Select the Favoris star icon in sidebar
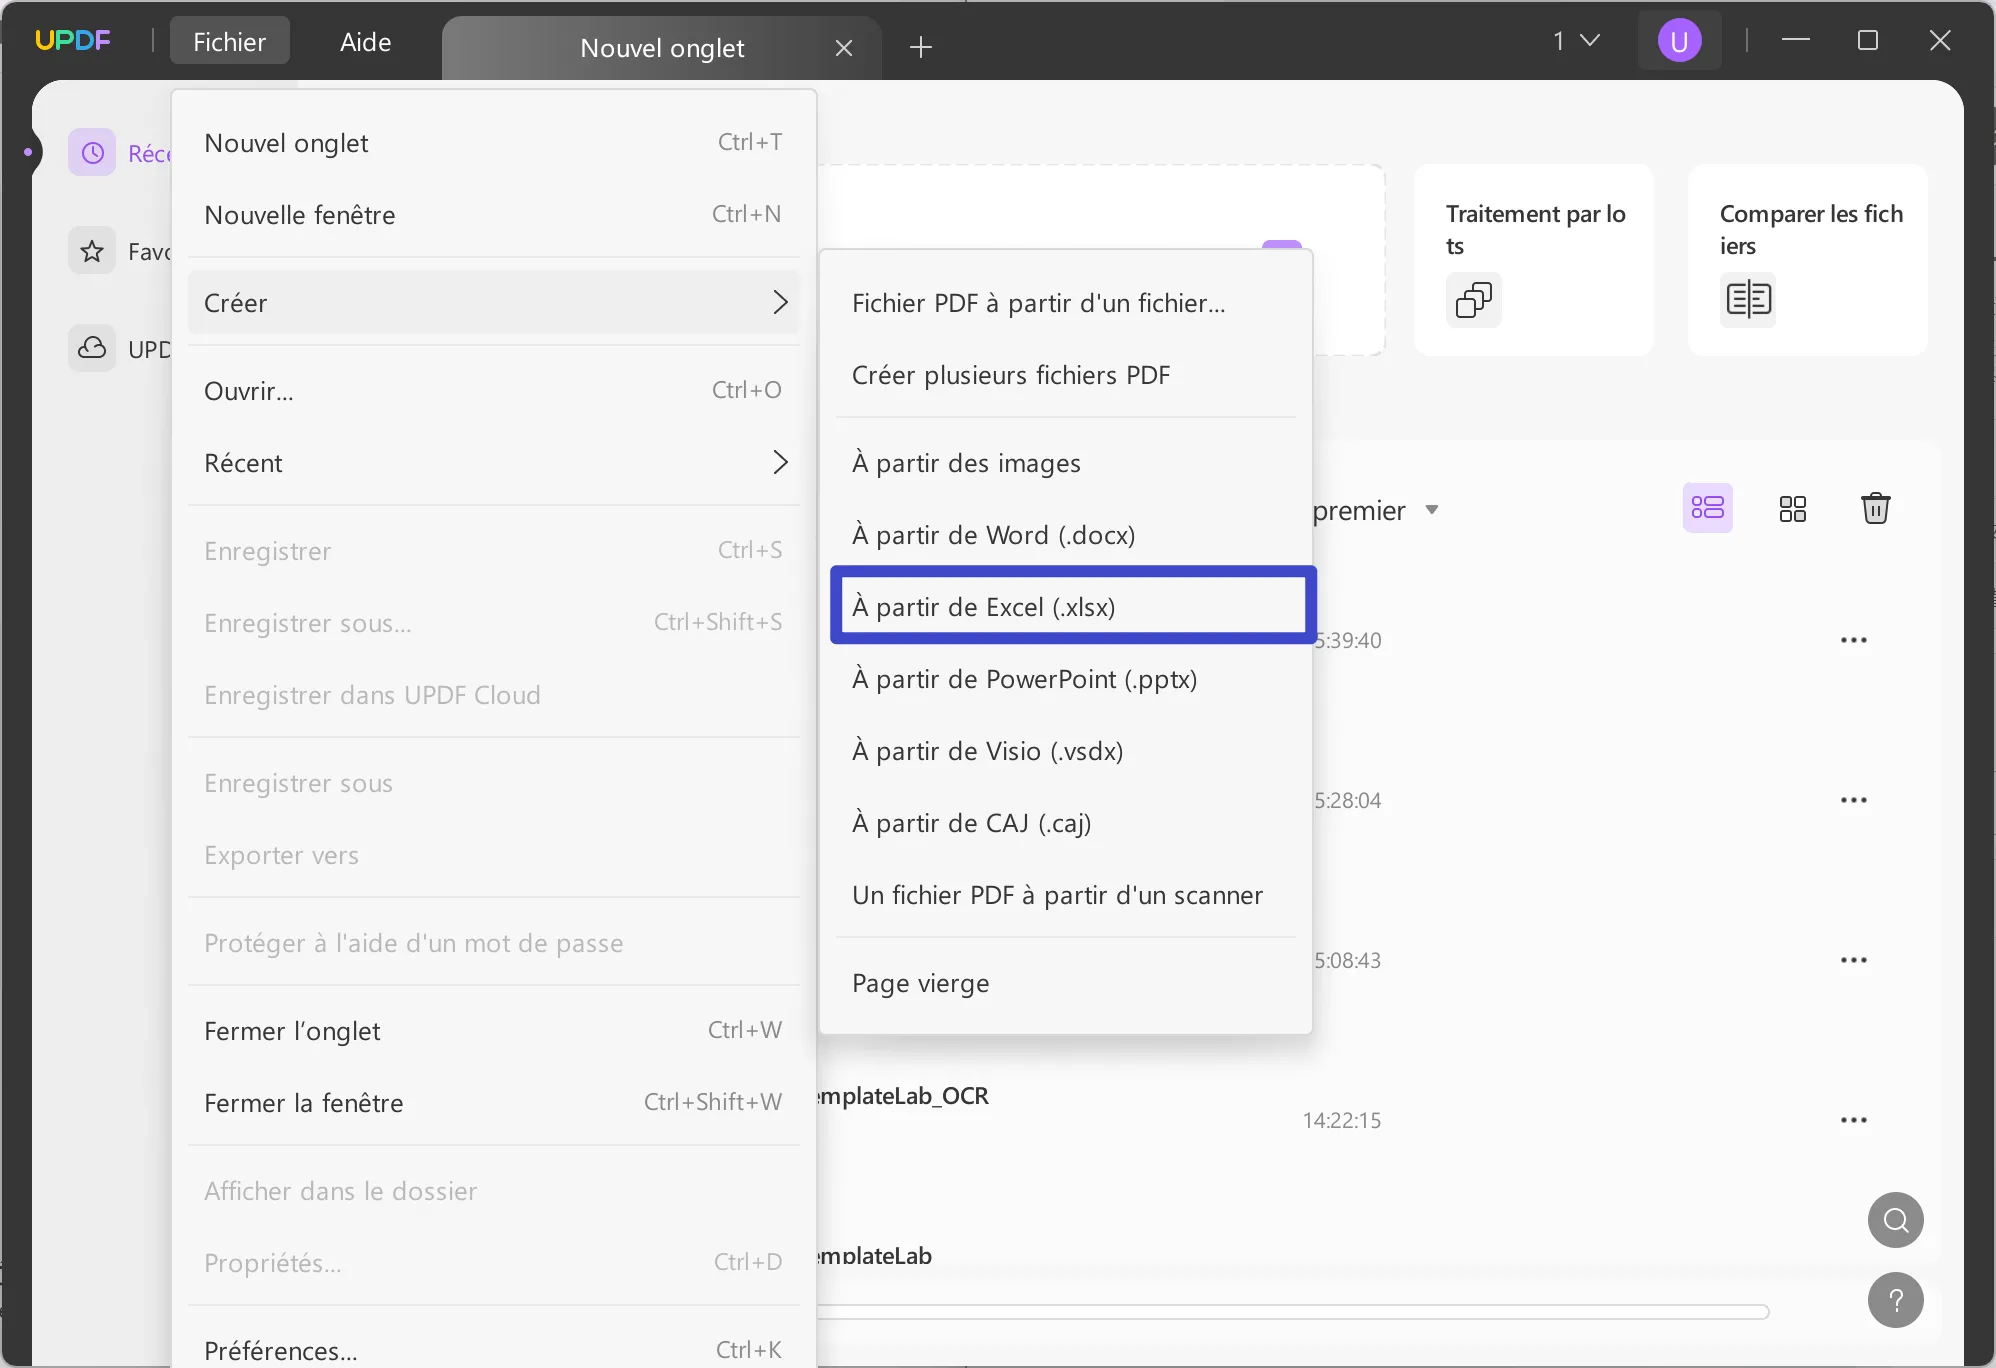The image size is (1996, 1368). [91, 250]
